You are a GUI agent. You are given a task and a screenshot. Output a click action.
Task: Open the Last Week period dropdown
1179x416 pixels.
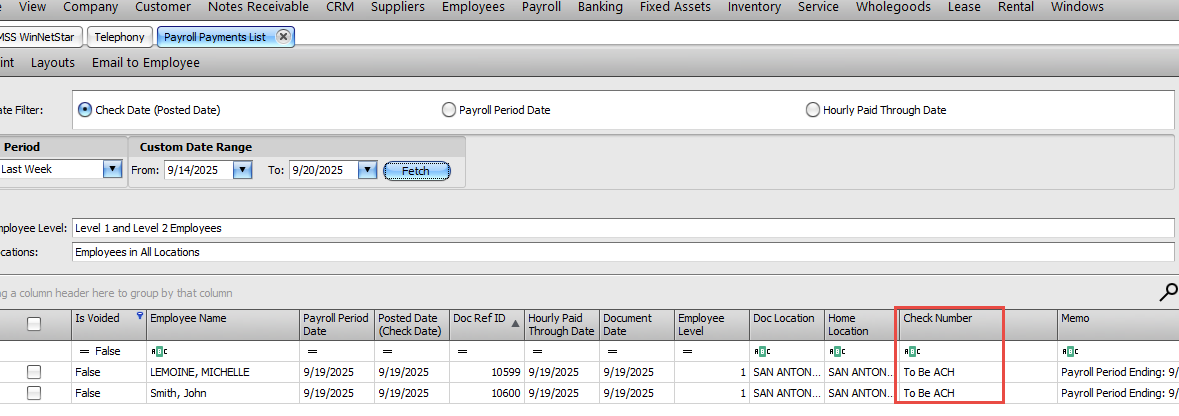point(111,170)
